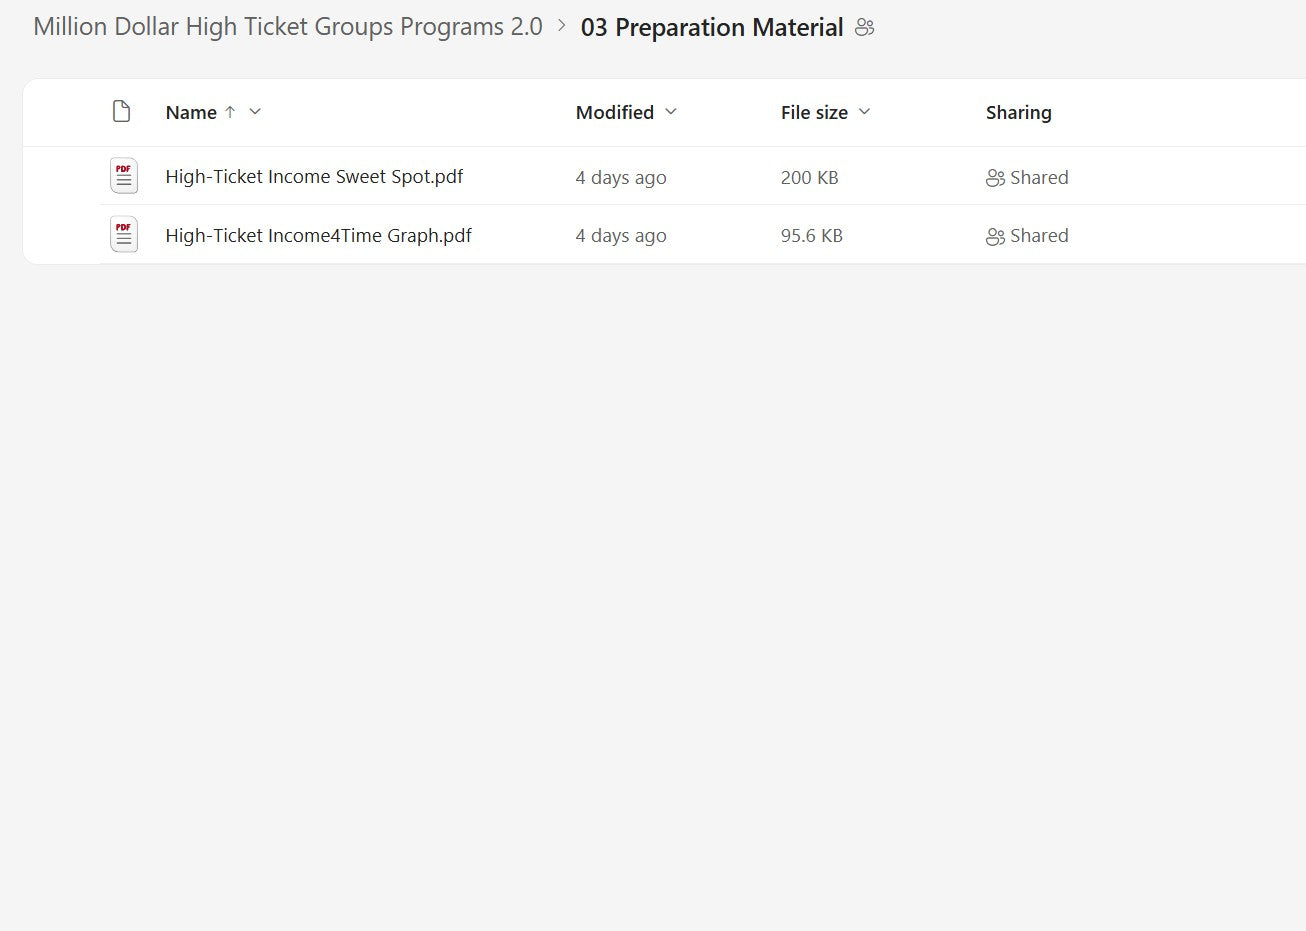Click the sharing members icon next to folder title
The image size is (1306, 931).
pos(865,28)
